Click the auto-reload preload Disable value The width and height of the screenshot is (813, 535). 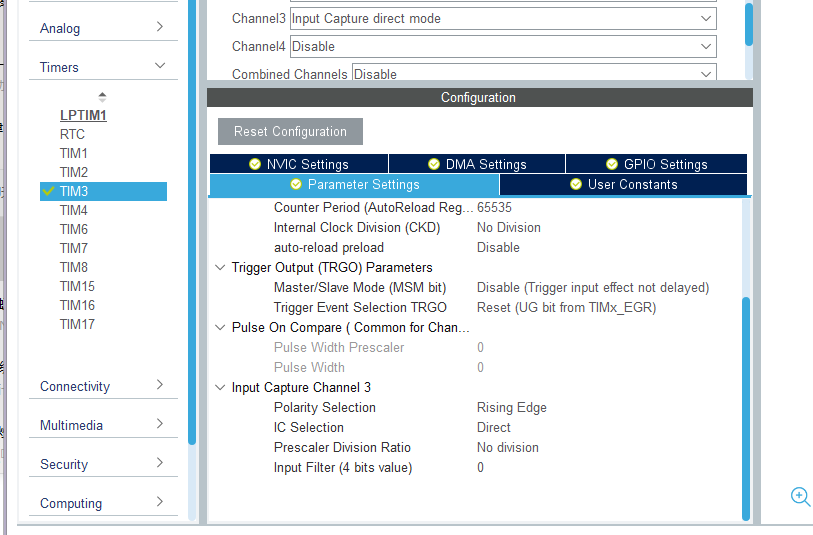498,247
